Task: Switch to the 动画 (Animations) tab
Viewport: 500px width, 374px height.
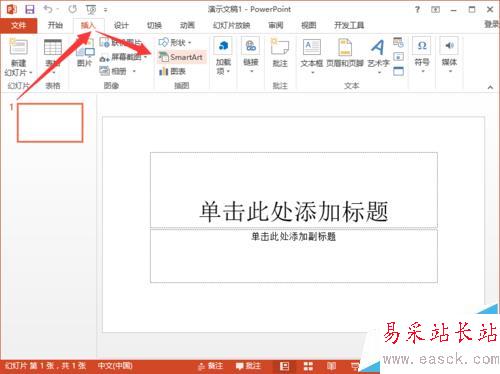Action: point(187,25)
